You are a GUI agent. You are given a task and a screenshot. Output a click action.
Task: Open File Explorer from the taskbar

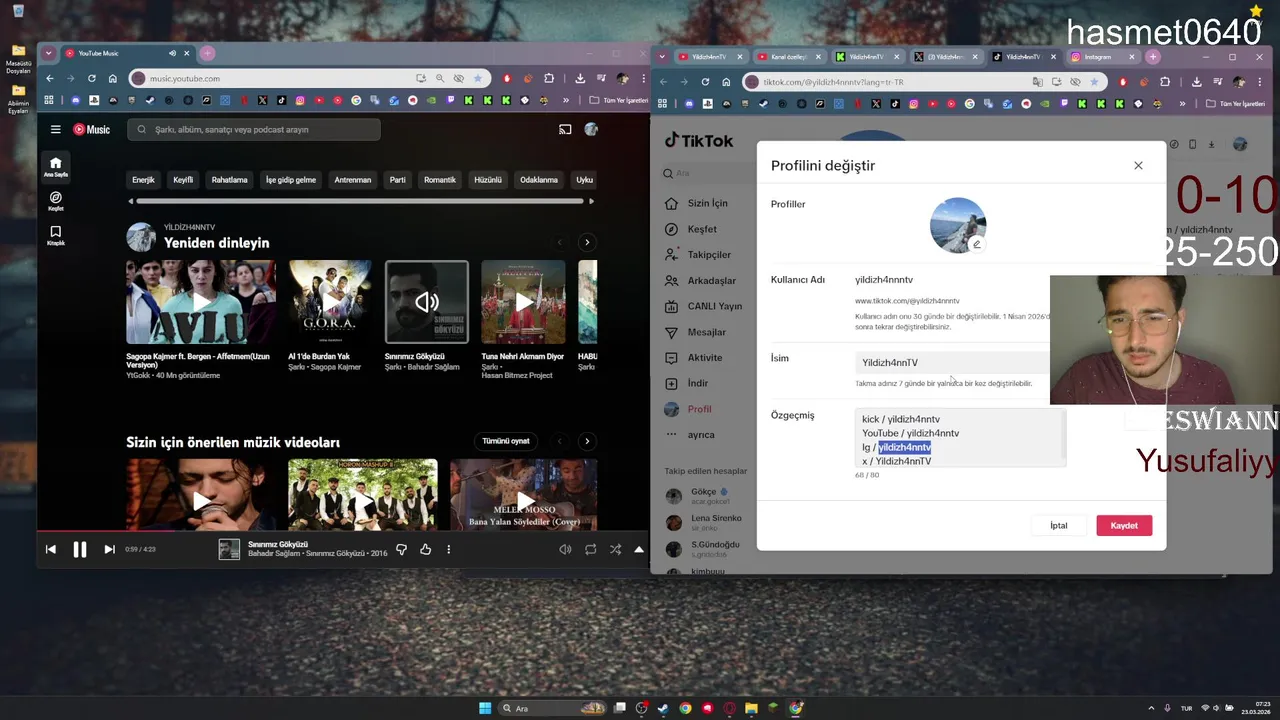coord(751,708)
